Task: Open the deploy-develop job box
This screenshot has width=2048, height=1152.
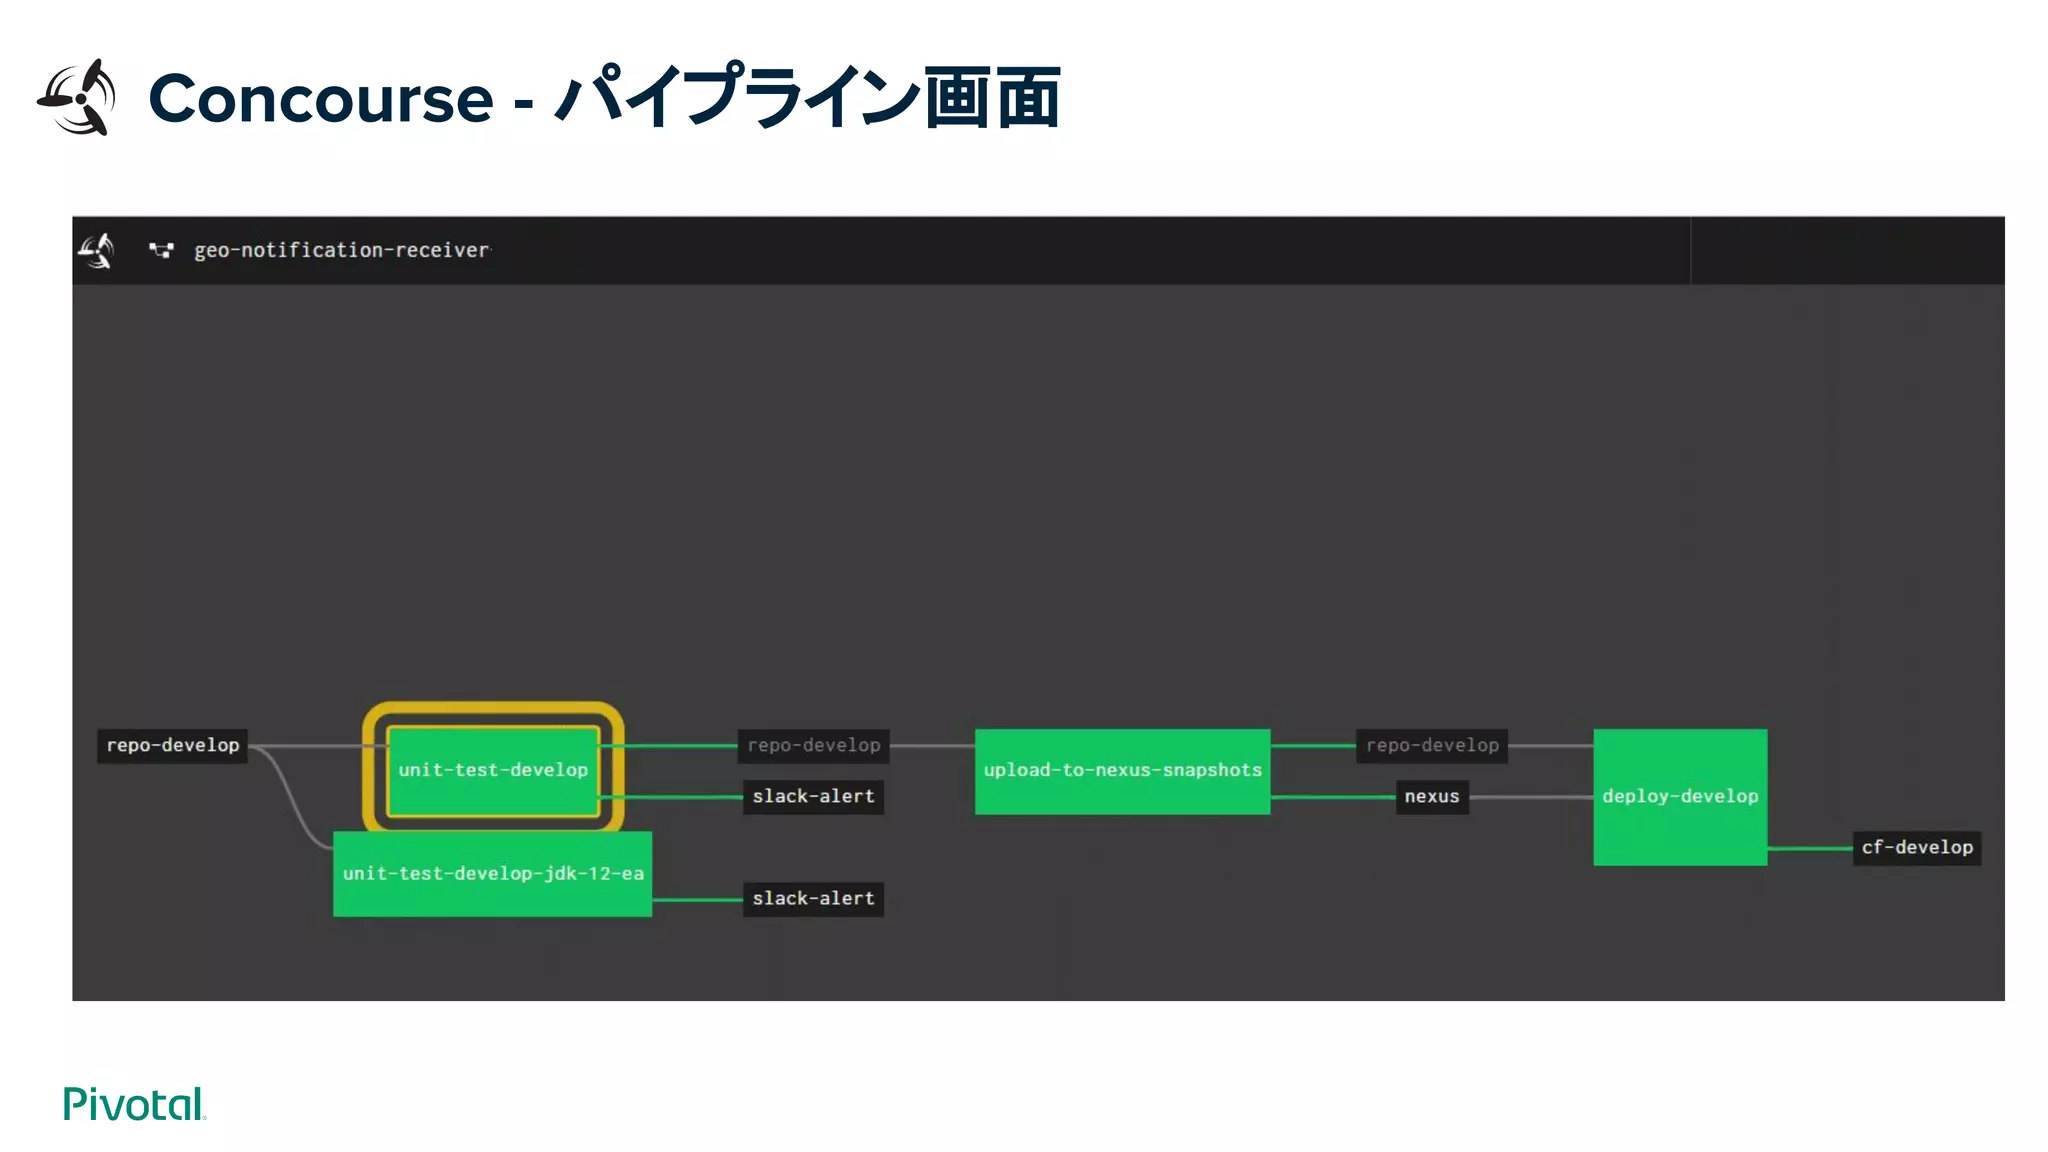Action: (x=1679, y=796)
